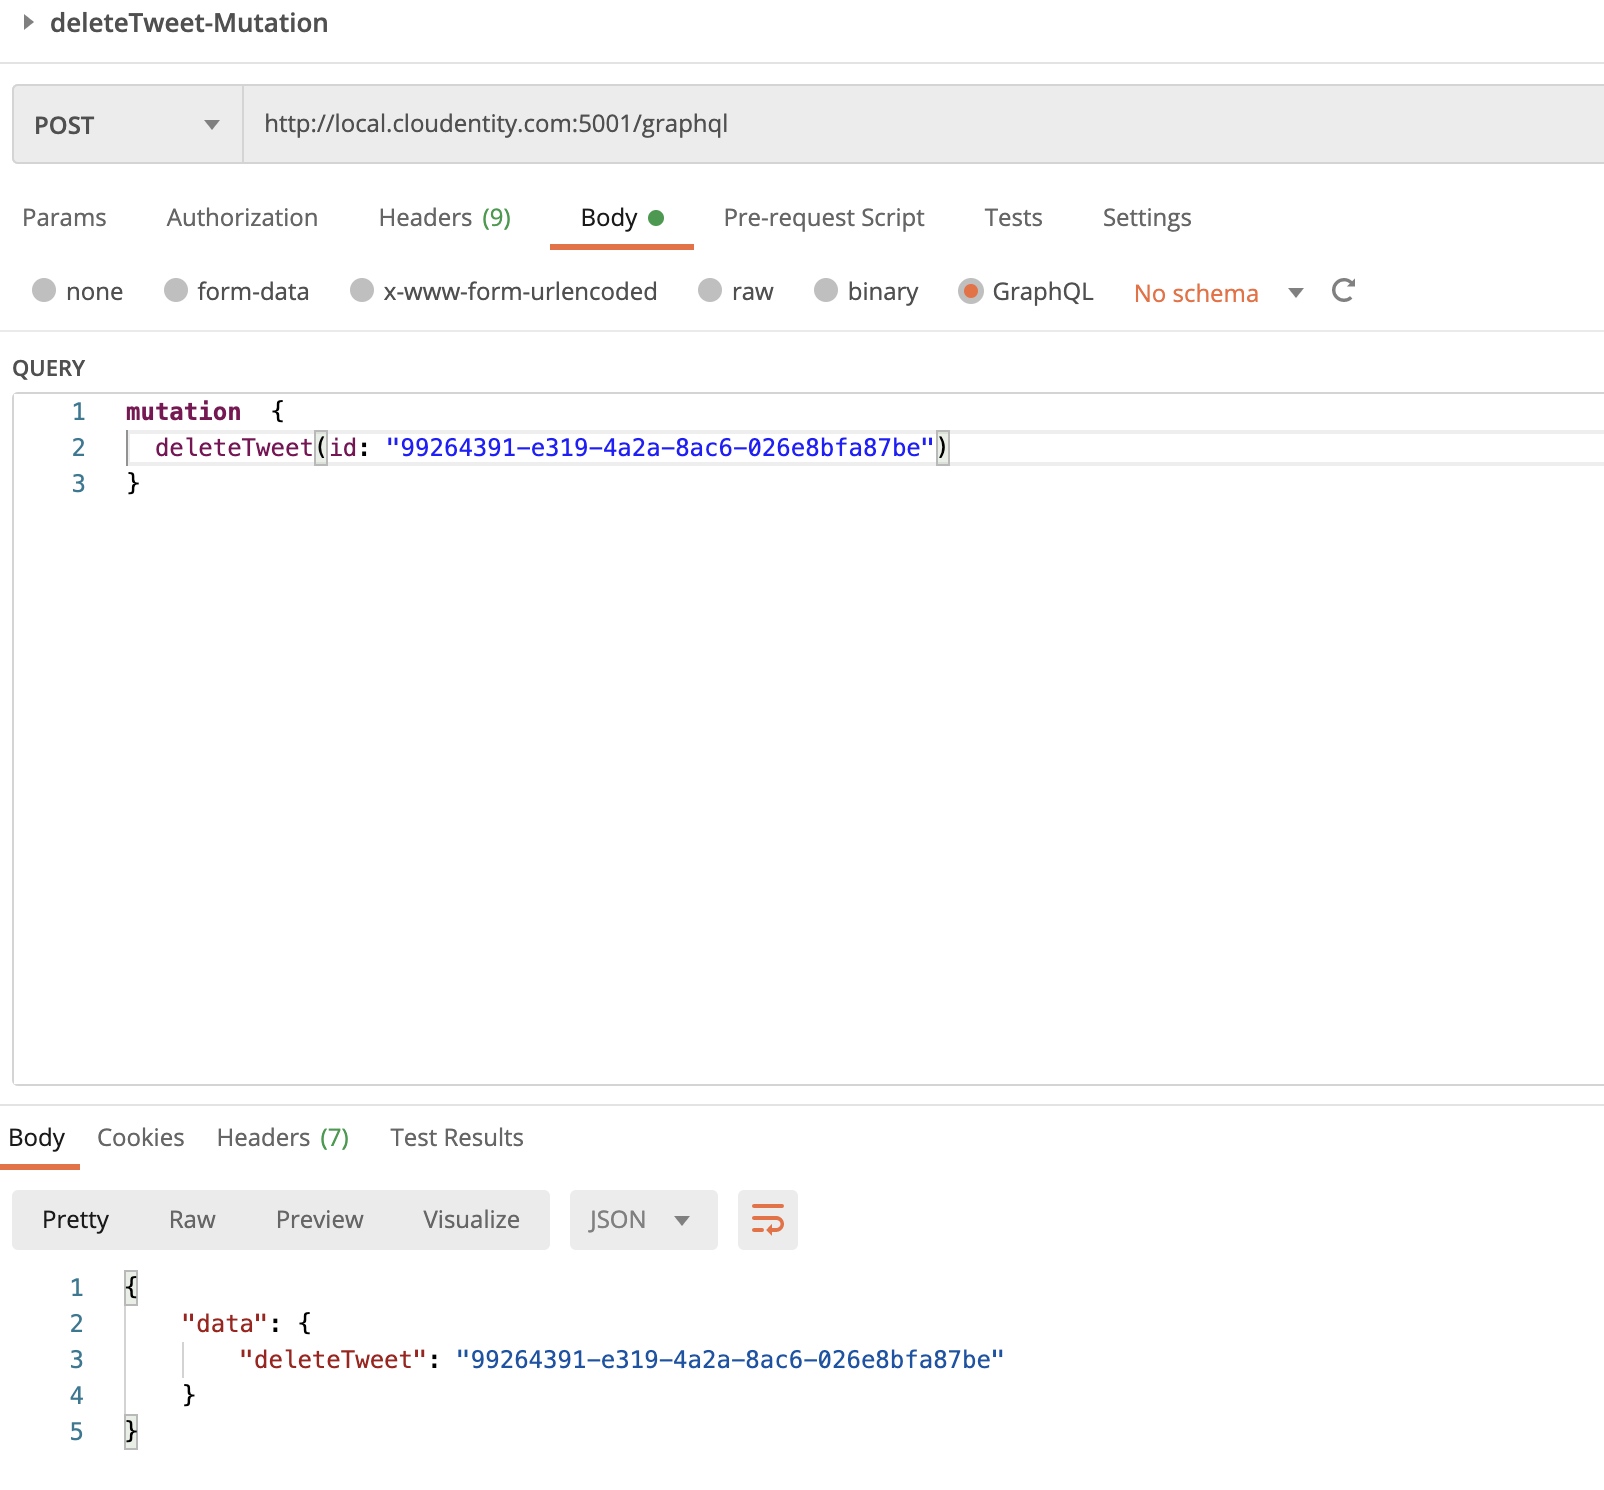The width and height of the screenshot is (1604, 1490).
Task: Choose the raw body type
Action: (x=710, y=290)
